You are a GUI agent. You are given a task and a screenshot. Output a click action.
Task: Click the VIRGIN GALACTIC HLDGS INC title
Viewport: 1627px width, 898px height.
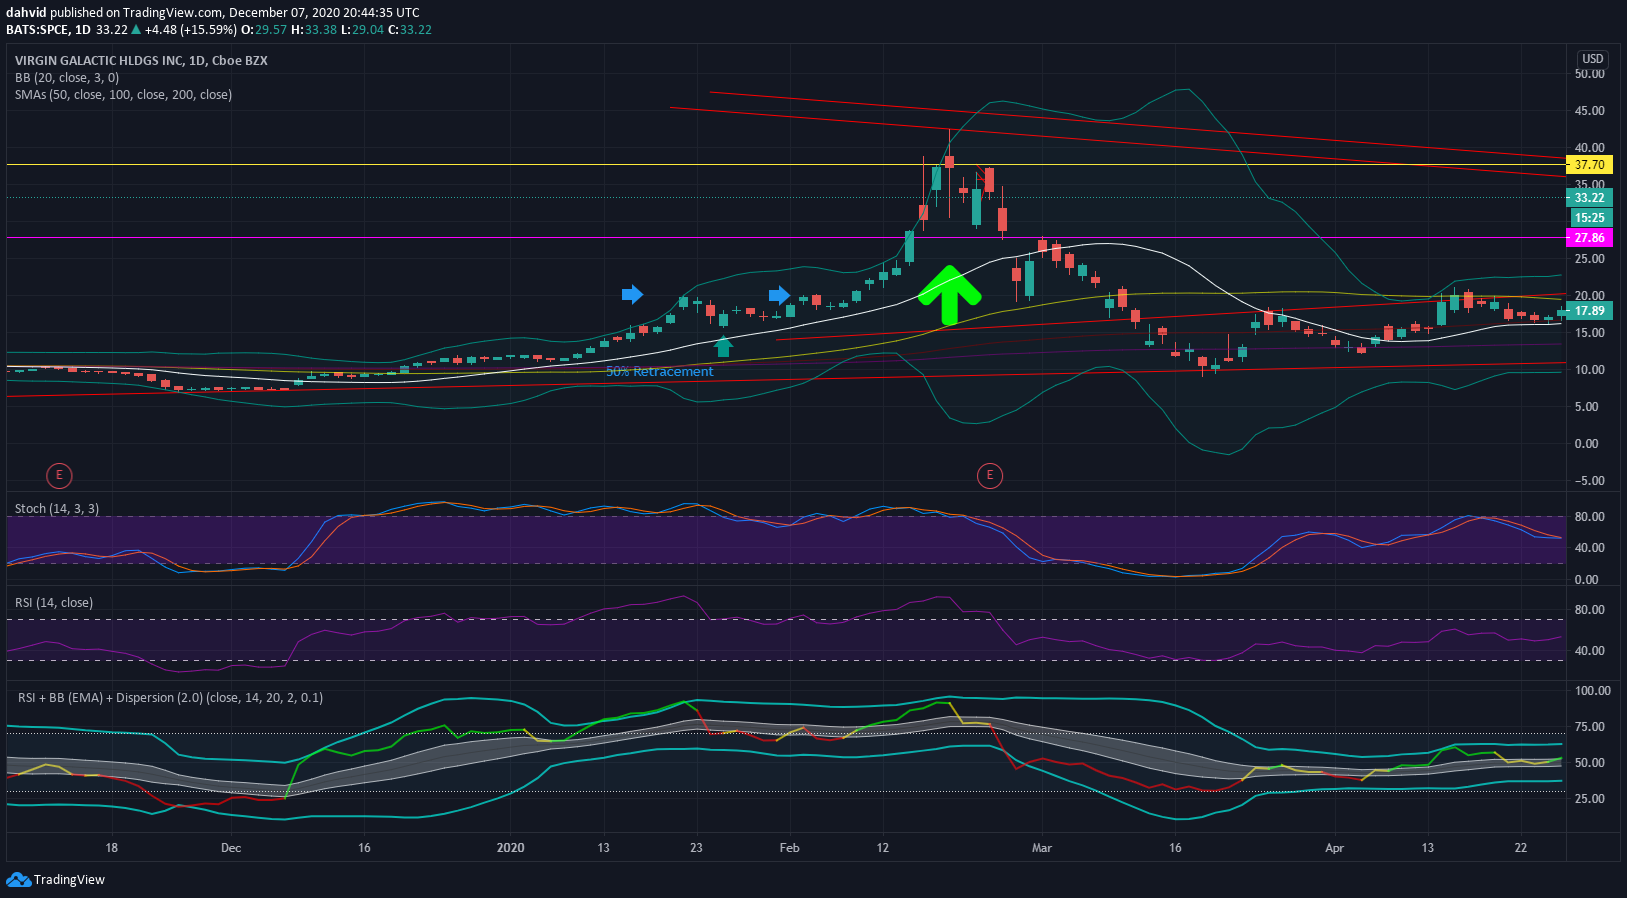pos(141,61)
